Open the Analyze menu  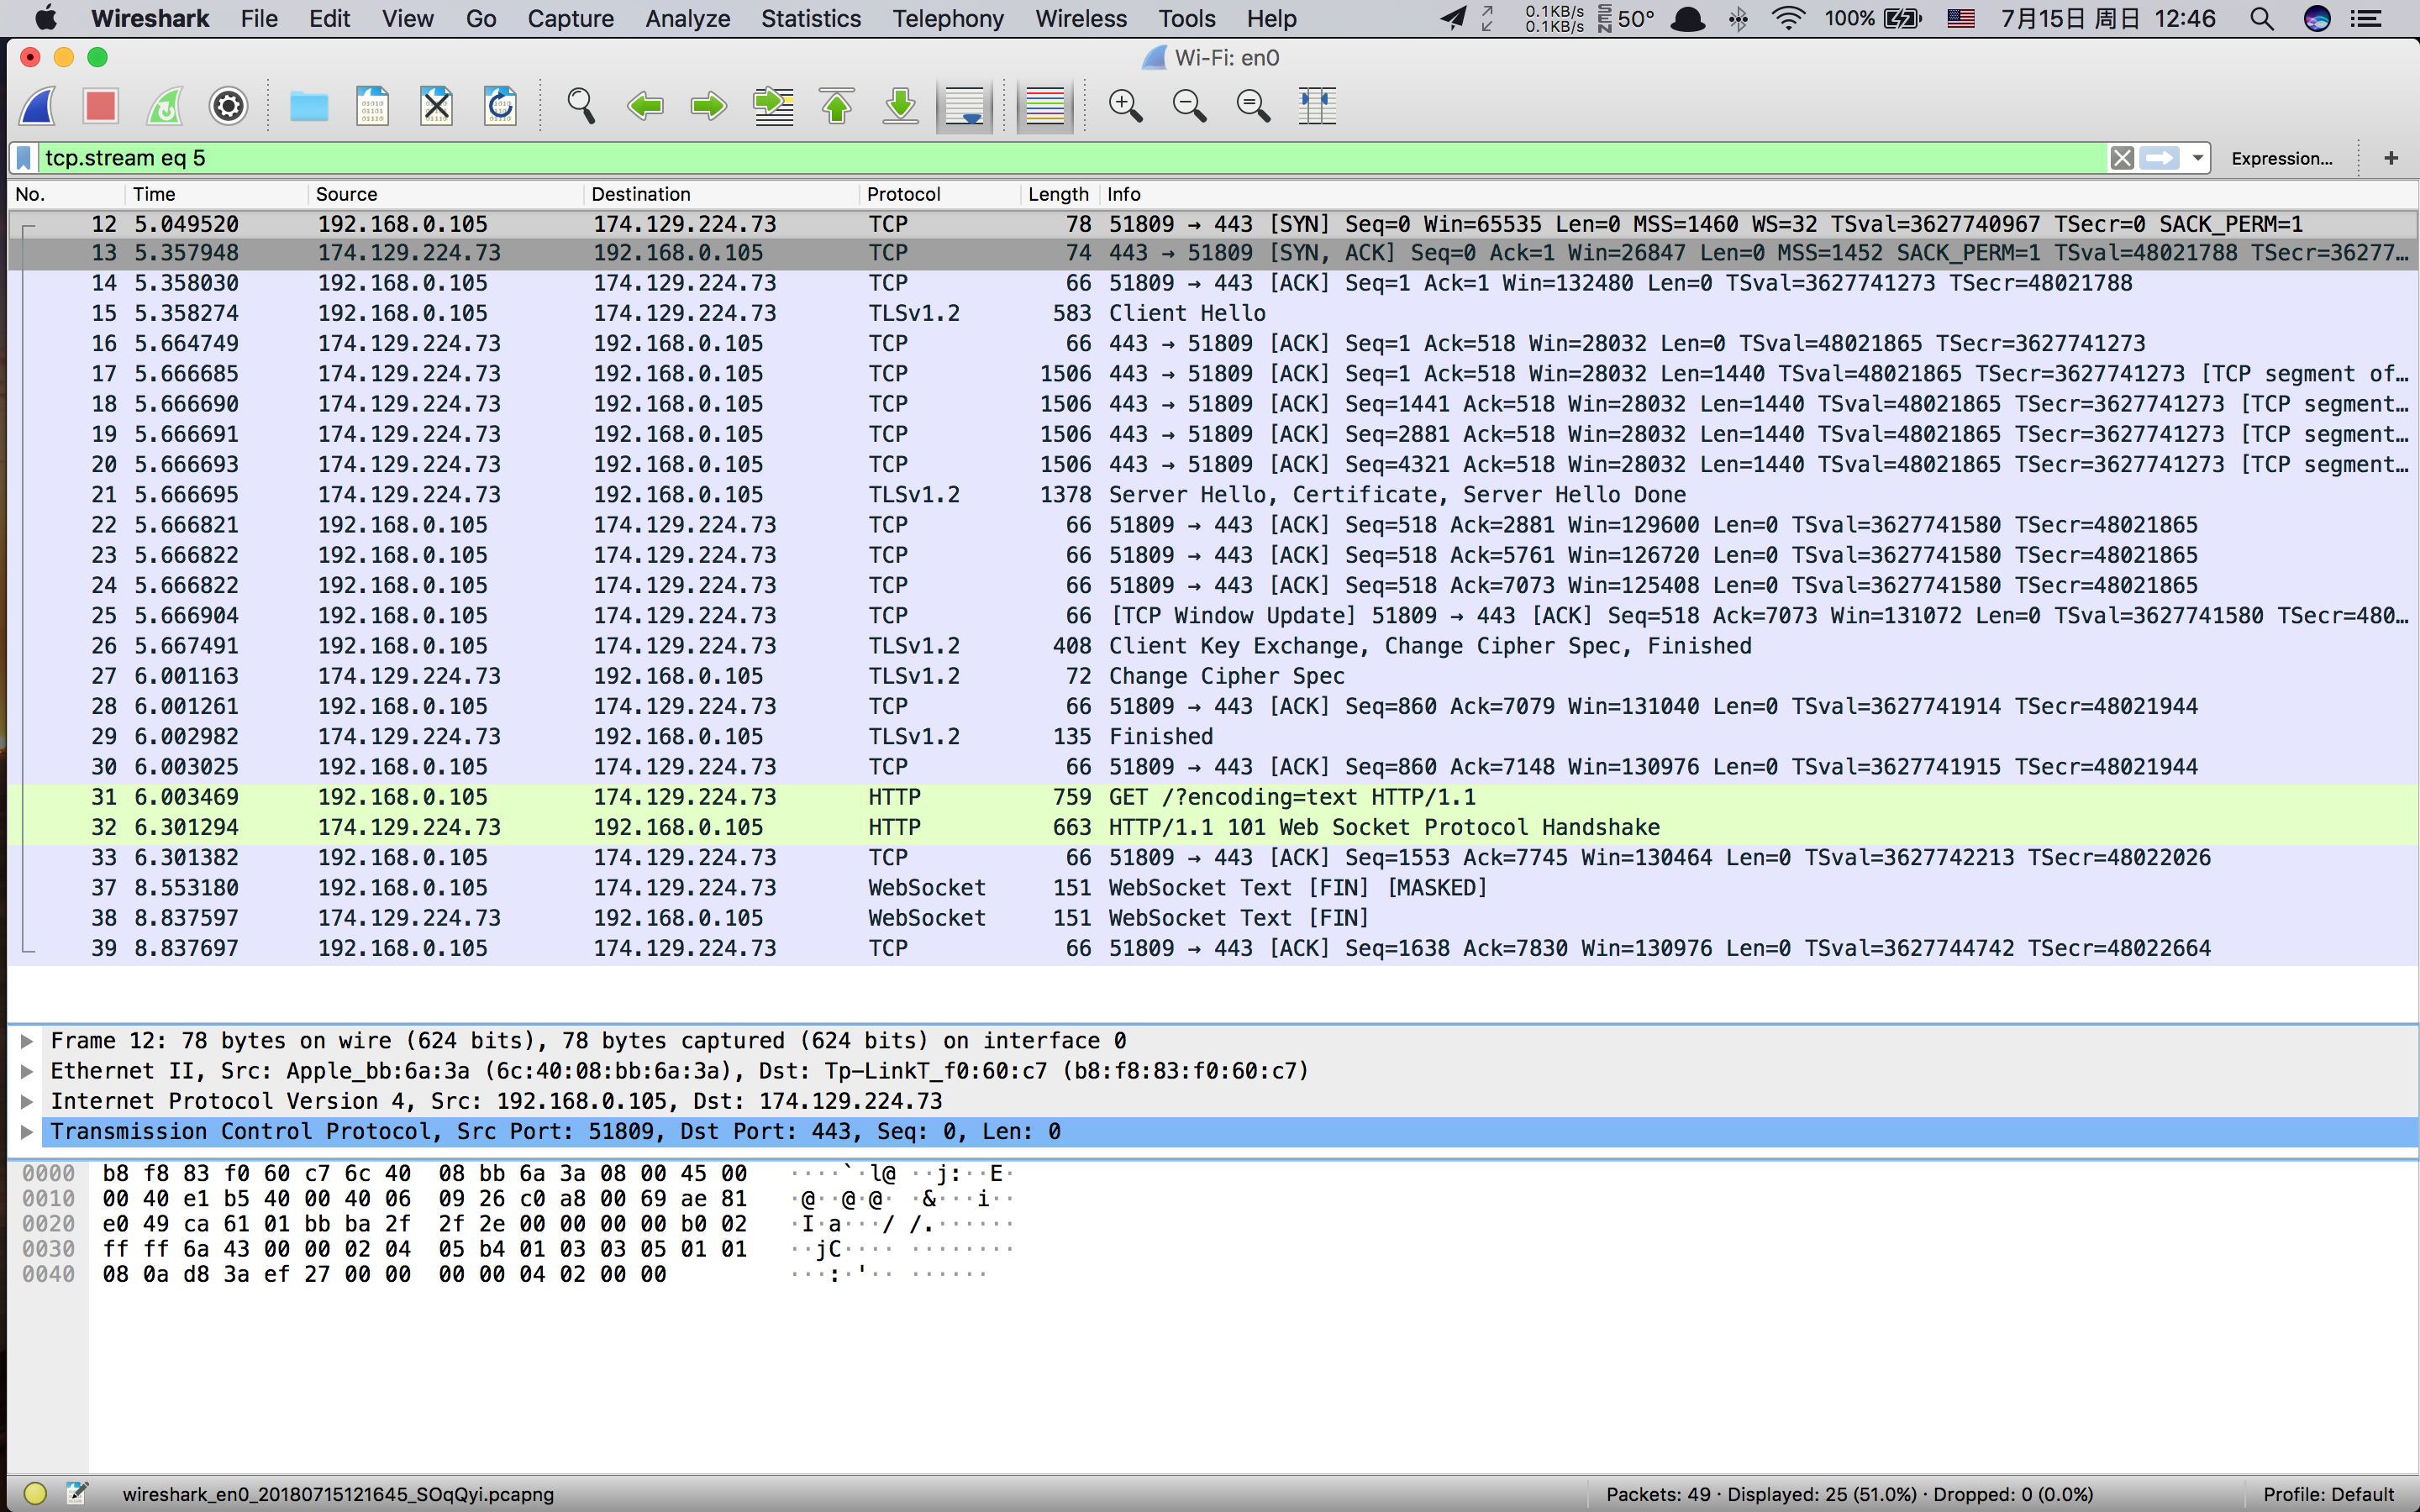click(687, 18)
